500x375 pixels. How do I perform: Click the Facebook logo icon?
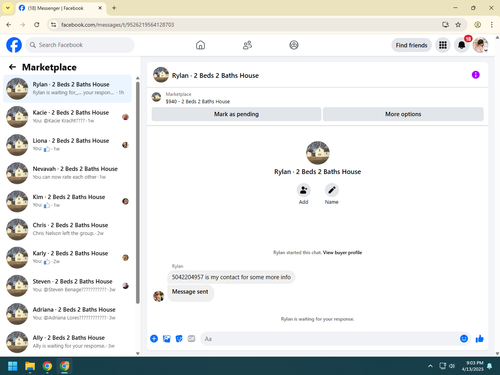coord(14,45)
